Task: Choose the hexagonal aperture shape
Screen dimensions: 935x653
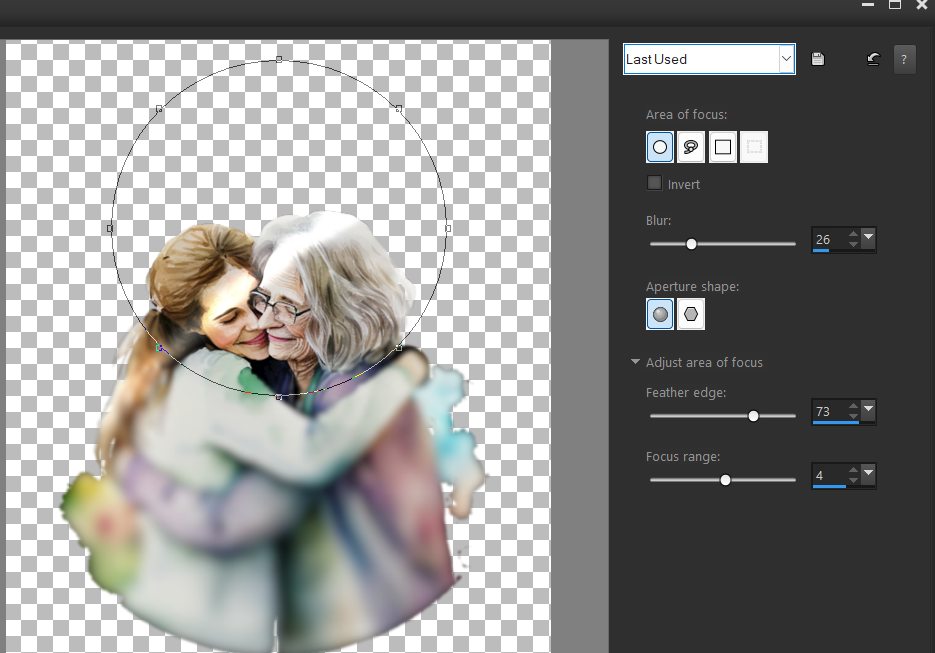Action: click(x=691, y=315)
